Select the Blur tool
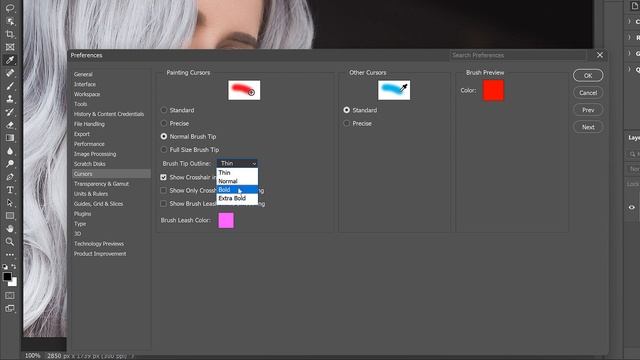Screen dimensions: 640x360 10,151
